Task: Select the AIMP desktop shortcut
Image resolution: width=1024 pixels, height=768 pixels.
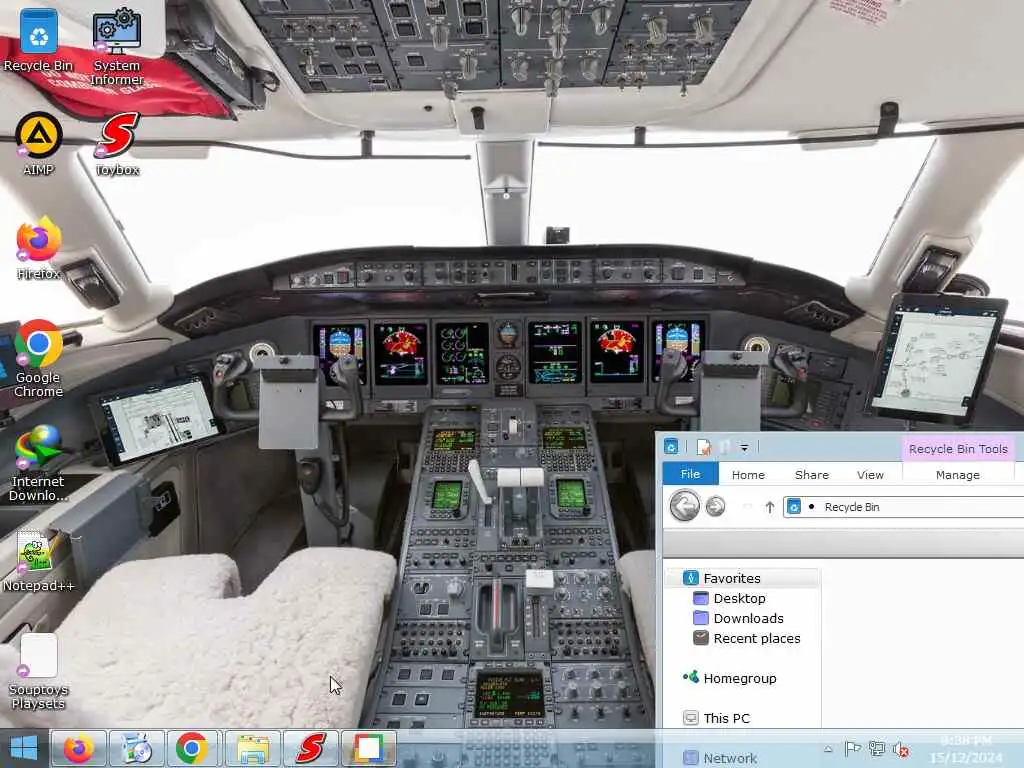Action: point(39,144)
